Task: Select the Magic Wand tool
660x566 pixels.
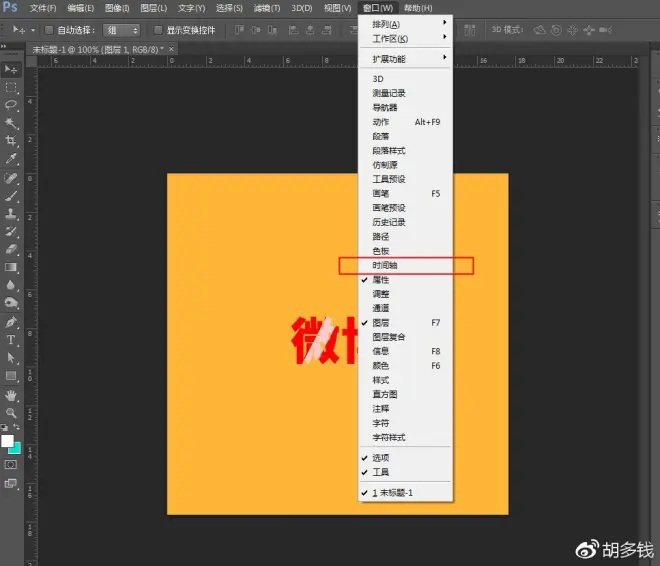Action: 11,123
